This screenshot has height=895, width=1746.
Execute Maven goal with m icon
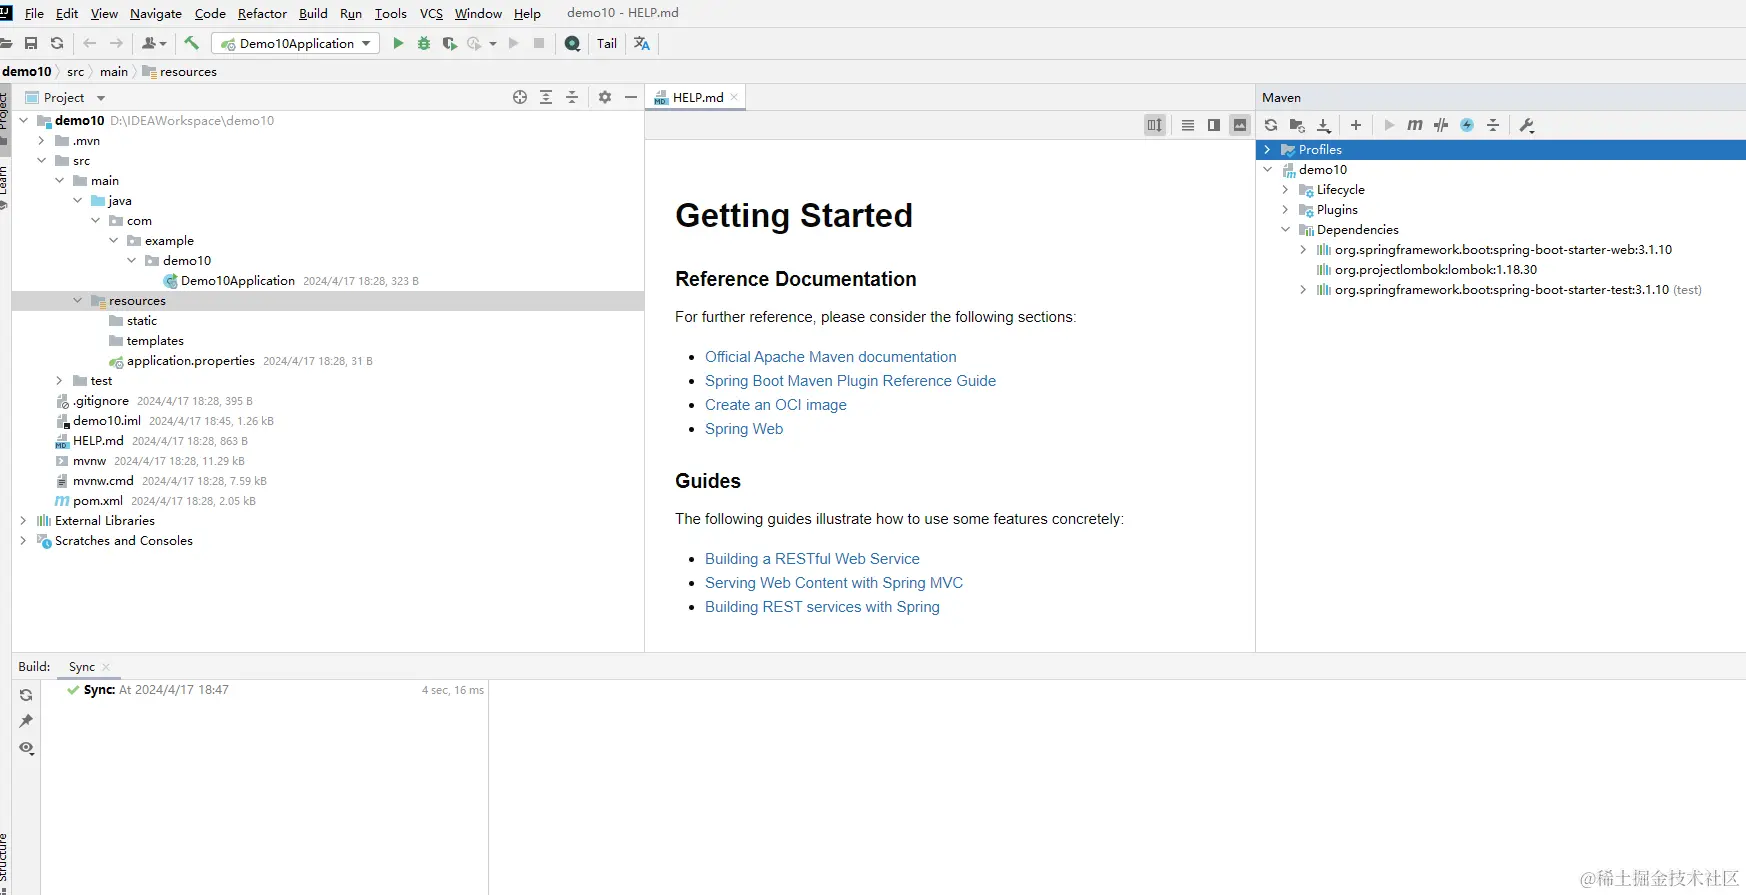click(x=1415, y=125)
